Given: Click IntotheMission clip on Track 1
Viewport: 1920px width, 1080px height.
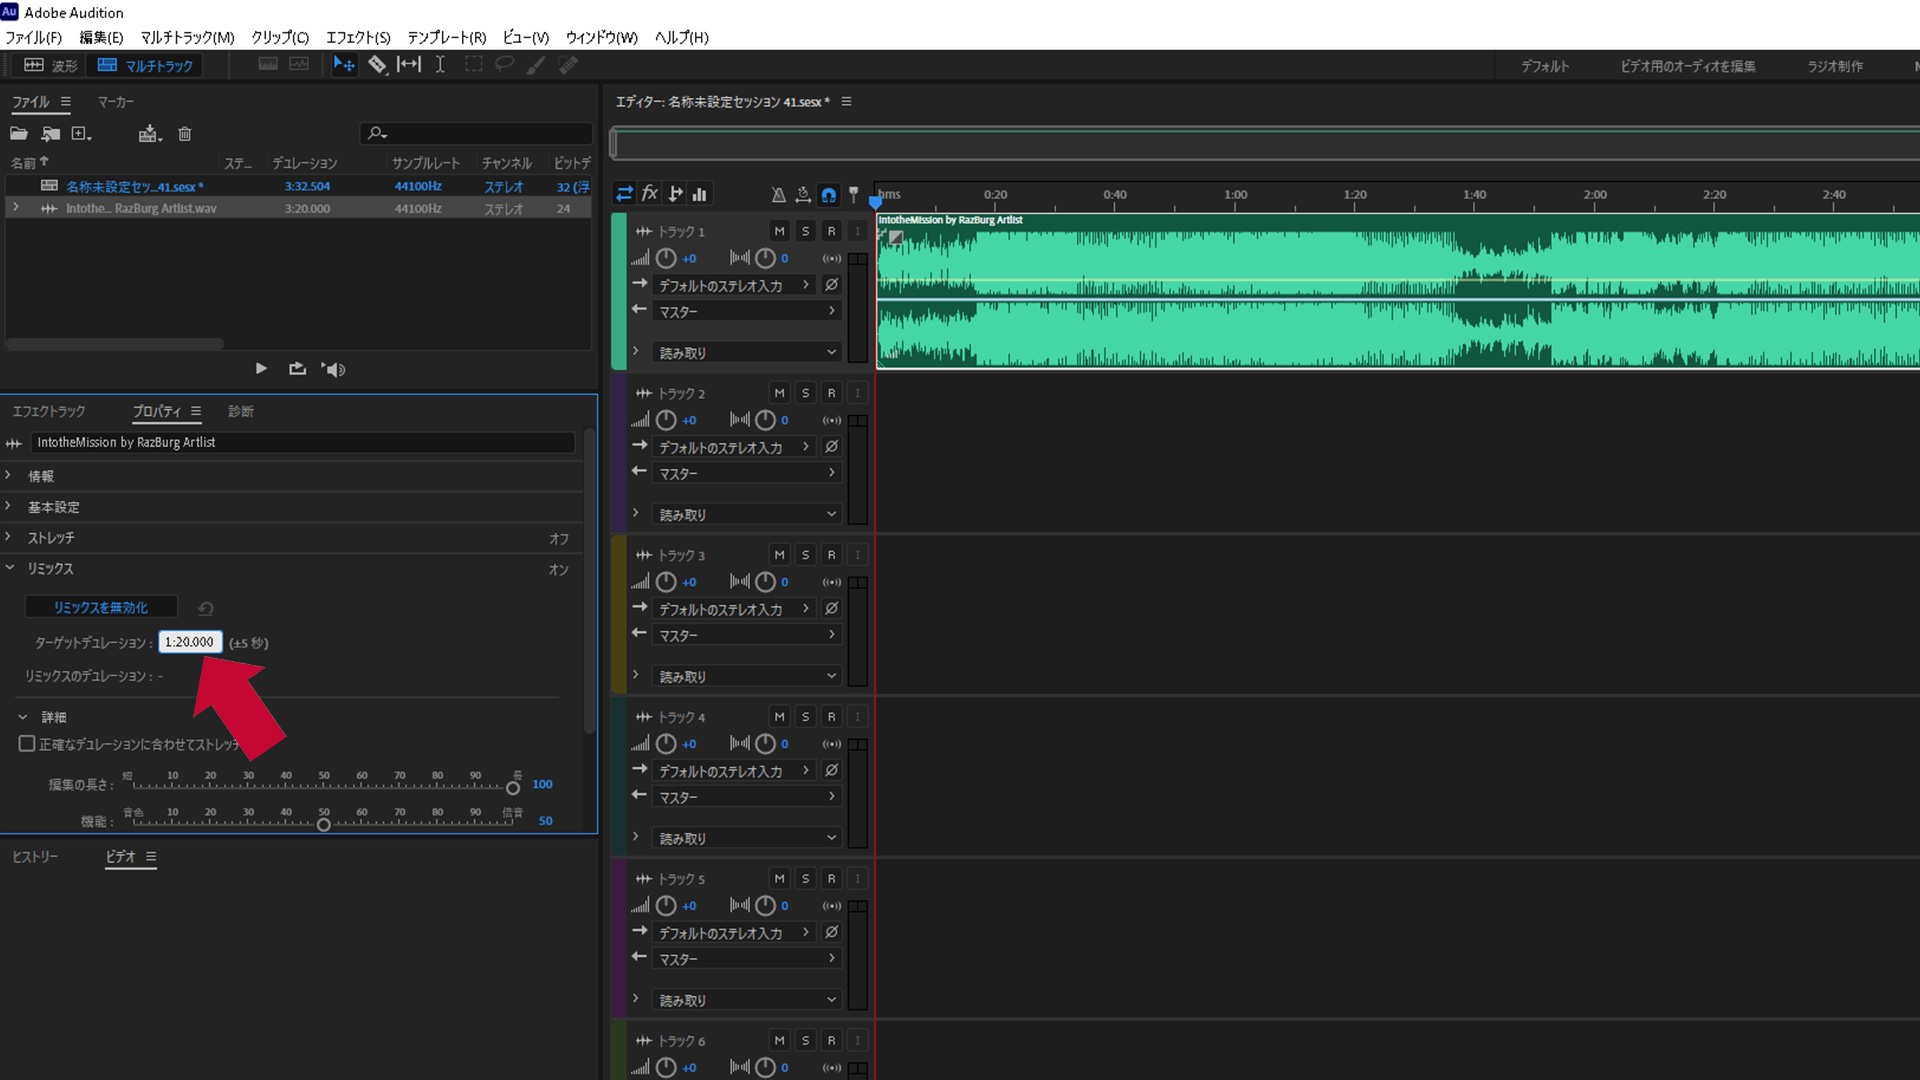Looking at the screenshot, I should coord(1398,292).
